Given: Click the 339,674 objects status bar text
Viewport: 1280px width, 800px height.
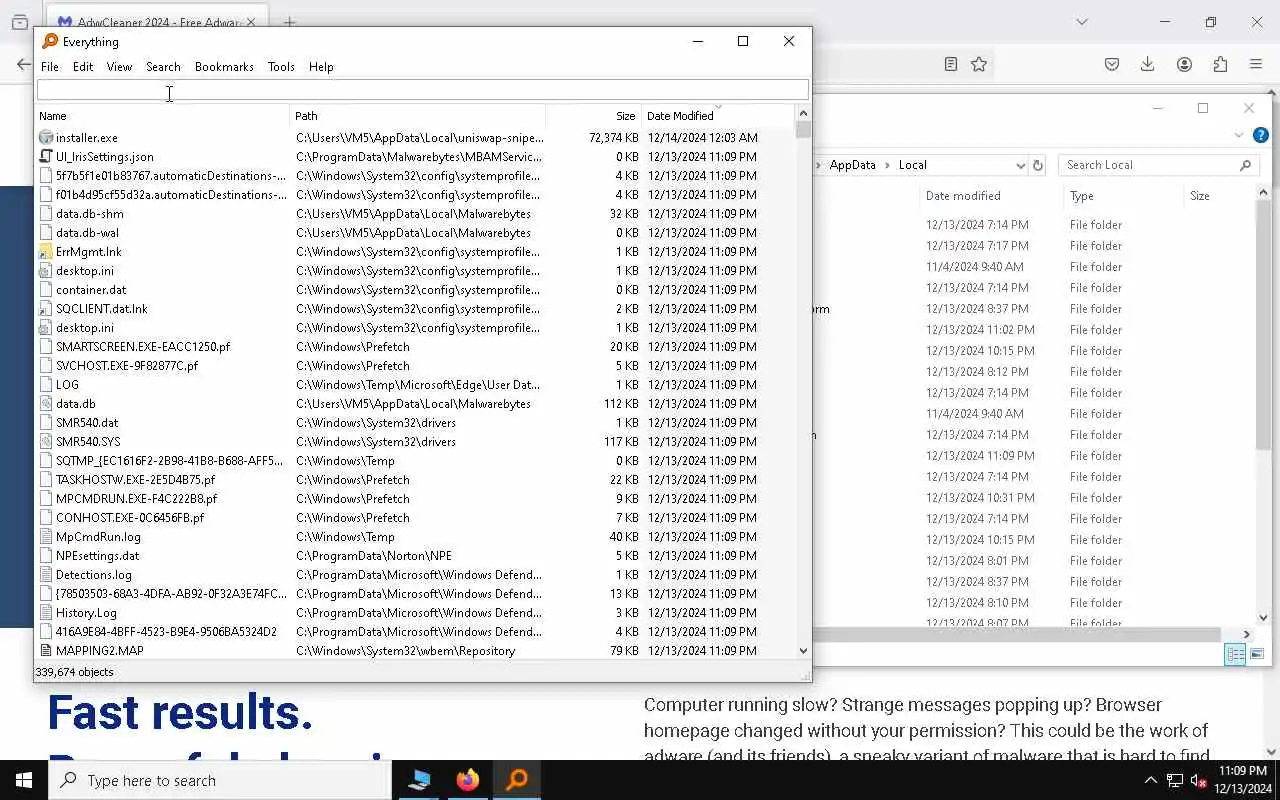Looking at the screenshot, I should [x=75, y=672].
